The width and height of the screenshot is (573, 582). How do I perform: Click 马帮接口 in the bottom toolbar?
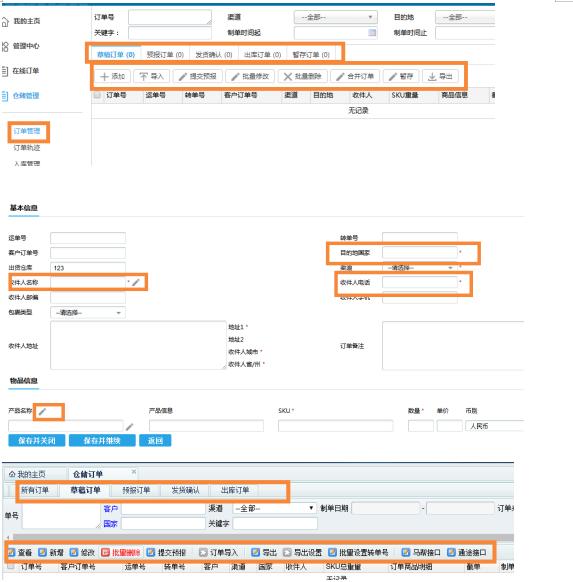pyautogui.click(x=421, y=552)
